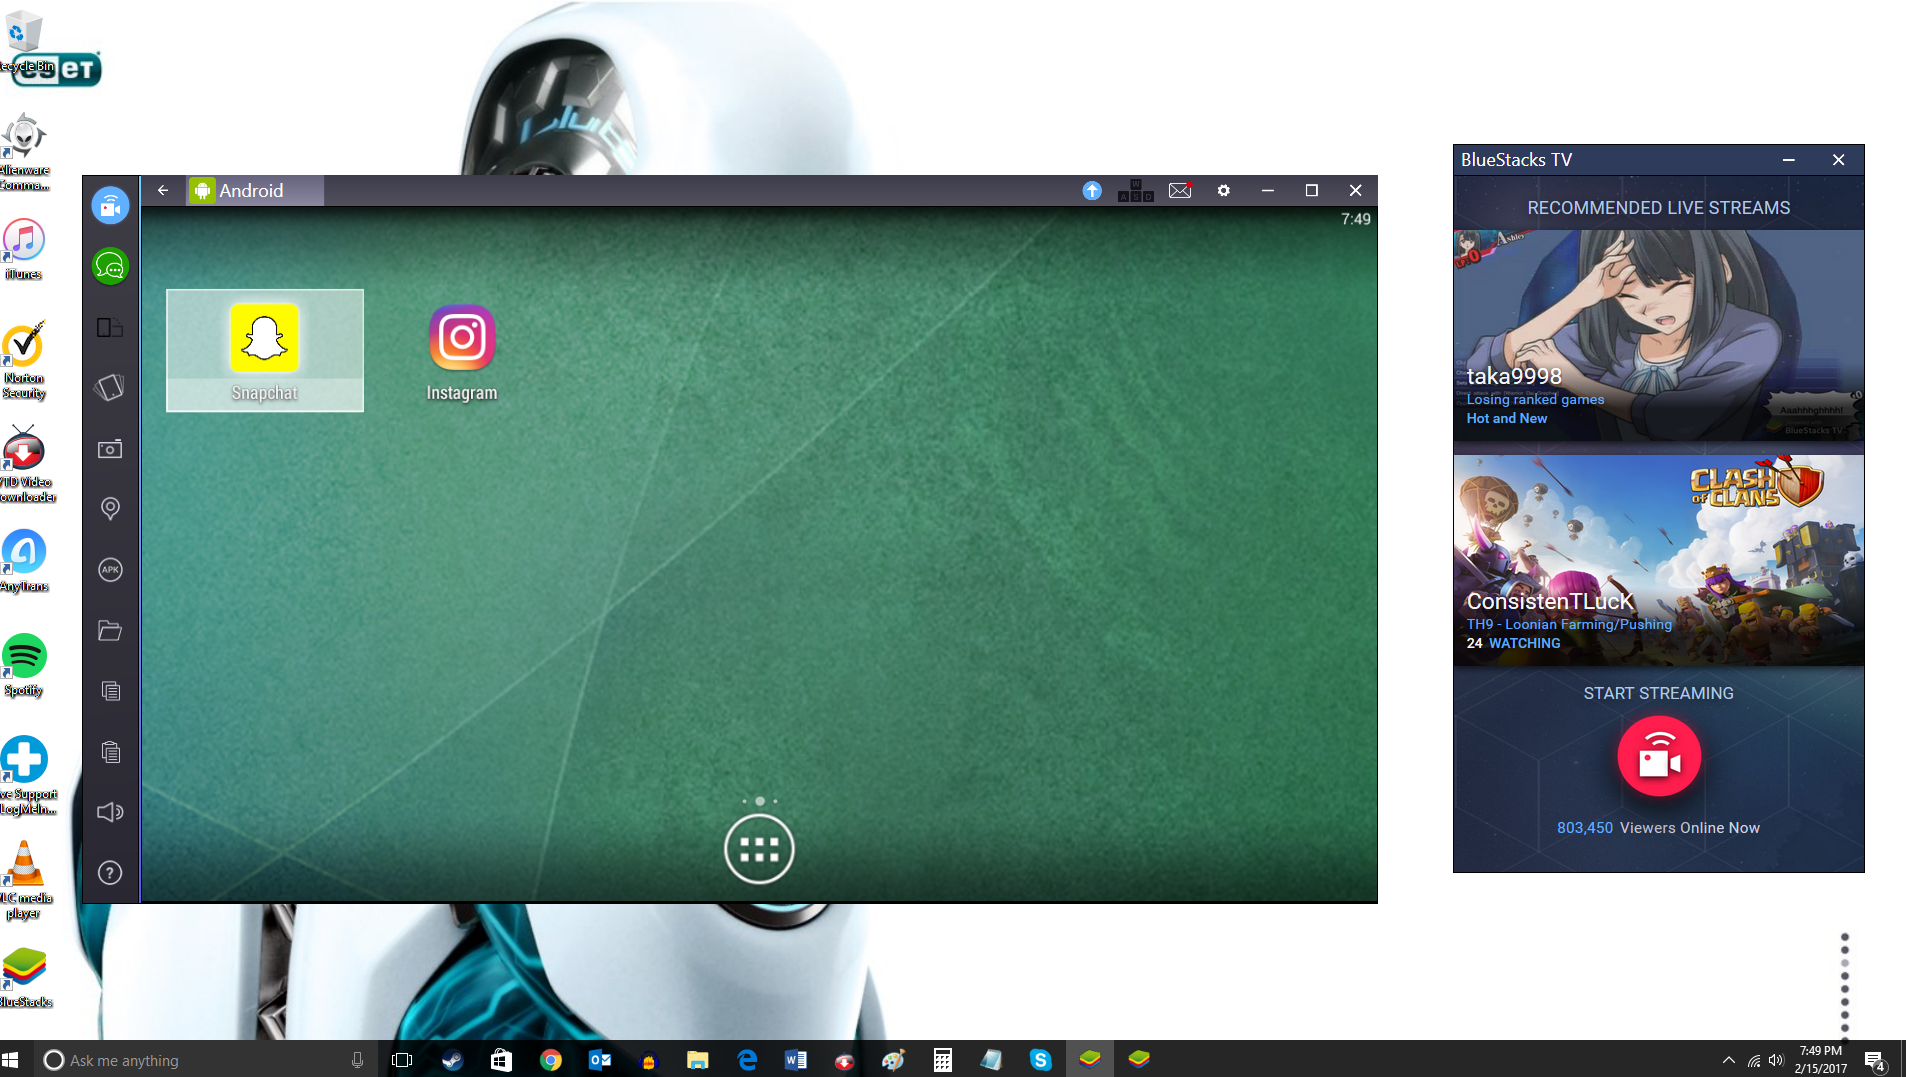Open the green chat sidebar icon
This screenshot has width=1906, height=1077.
pyautogui.click(x=110, y=267)
